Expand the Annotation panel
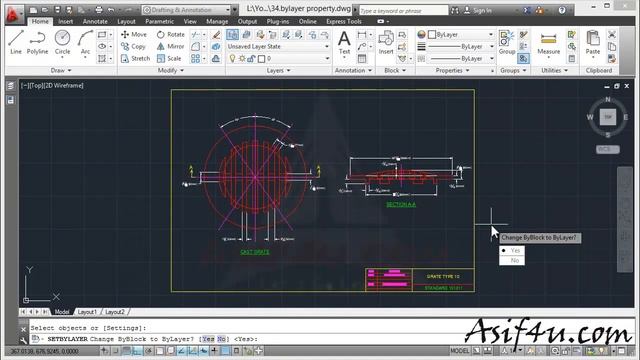Viewport: 640px width, 360px height. [353, 70]
